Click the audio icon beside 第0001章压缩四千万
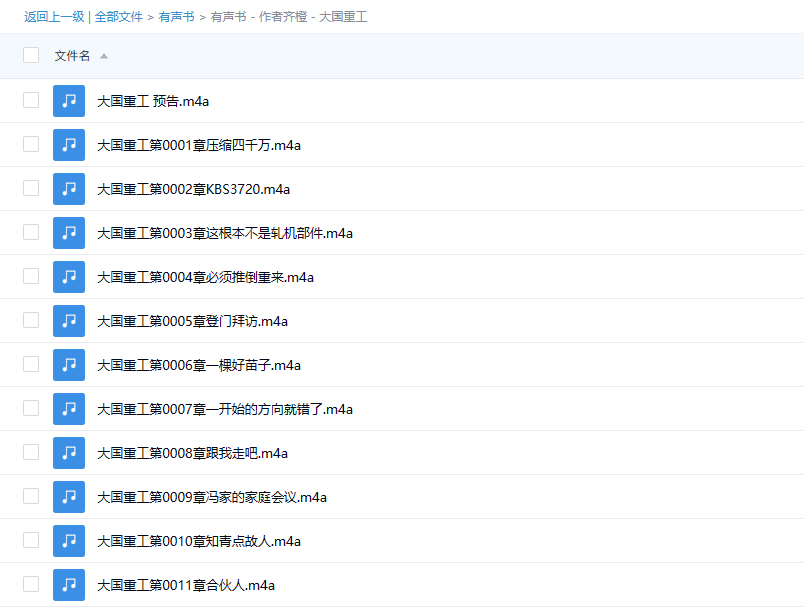This screenshot has width=804, height=608. [69, 145]
